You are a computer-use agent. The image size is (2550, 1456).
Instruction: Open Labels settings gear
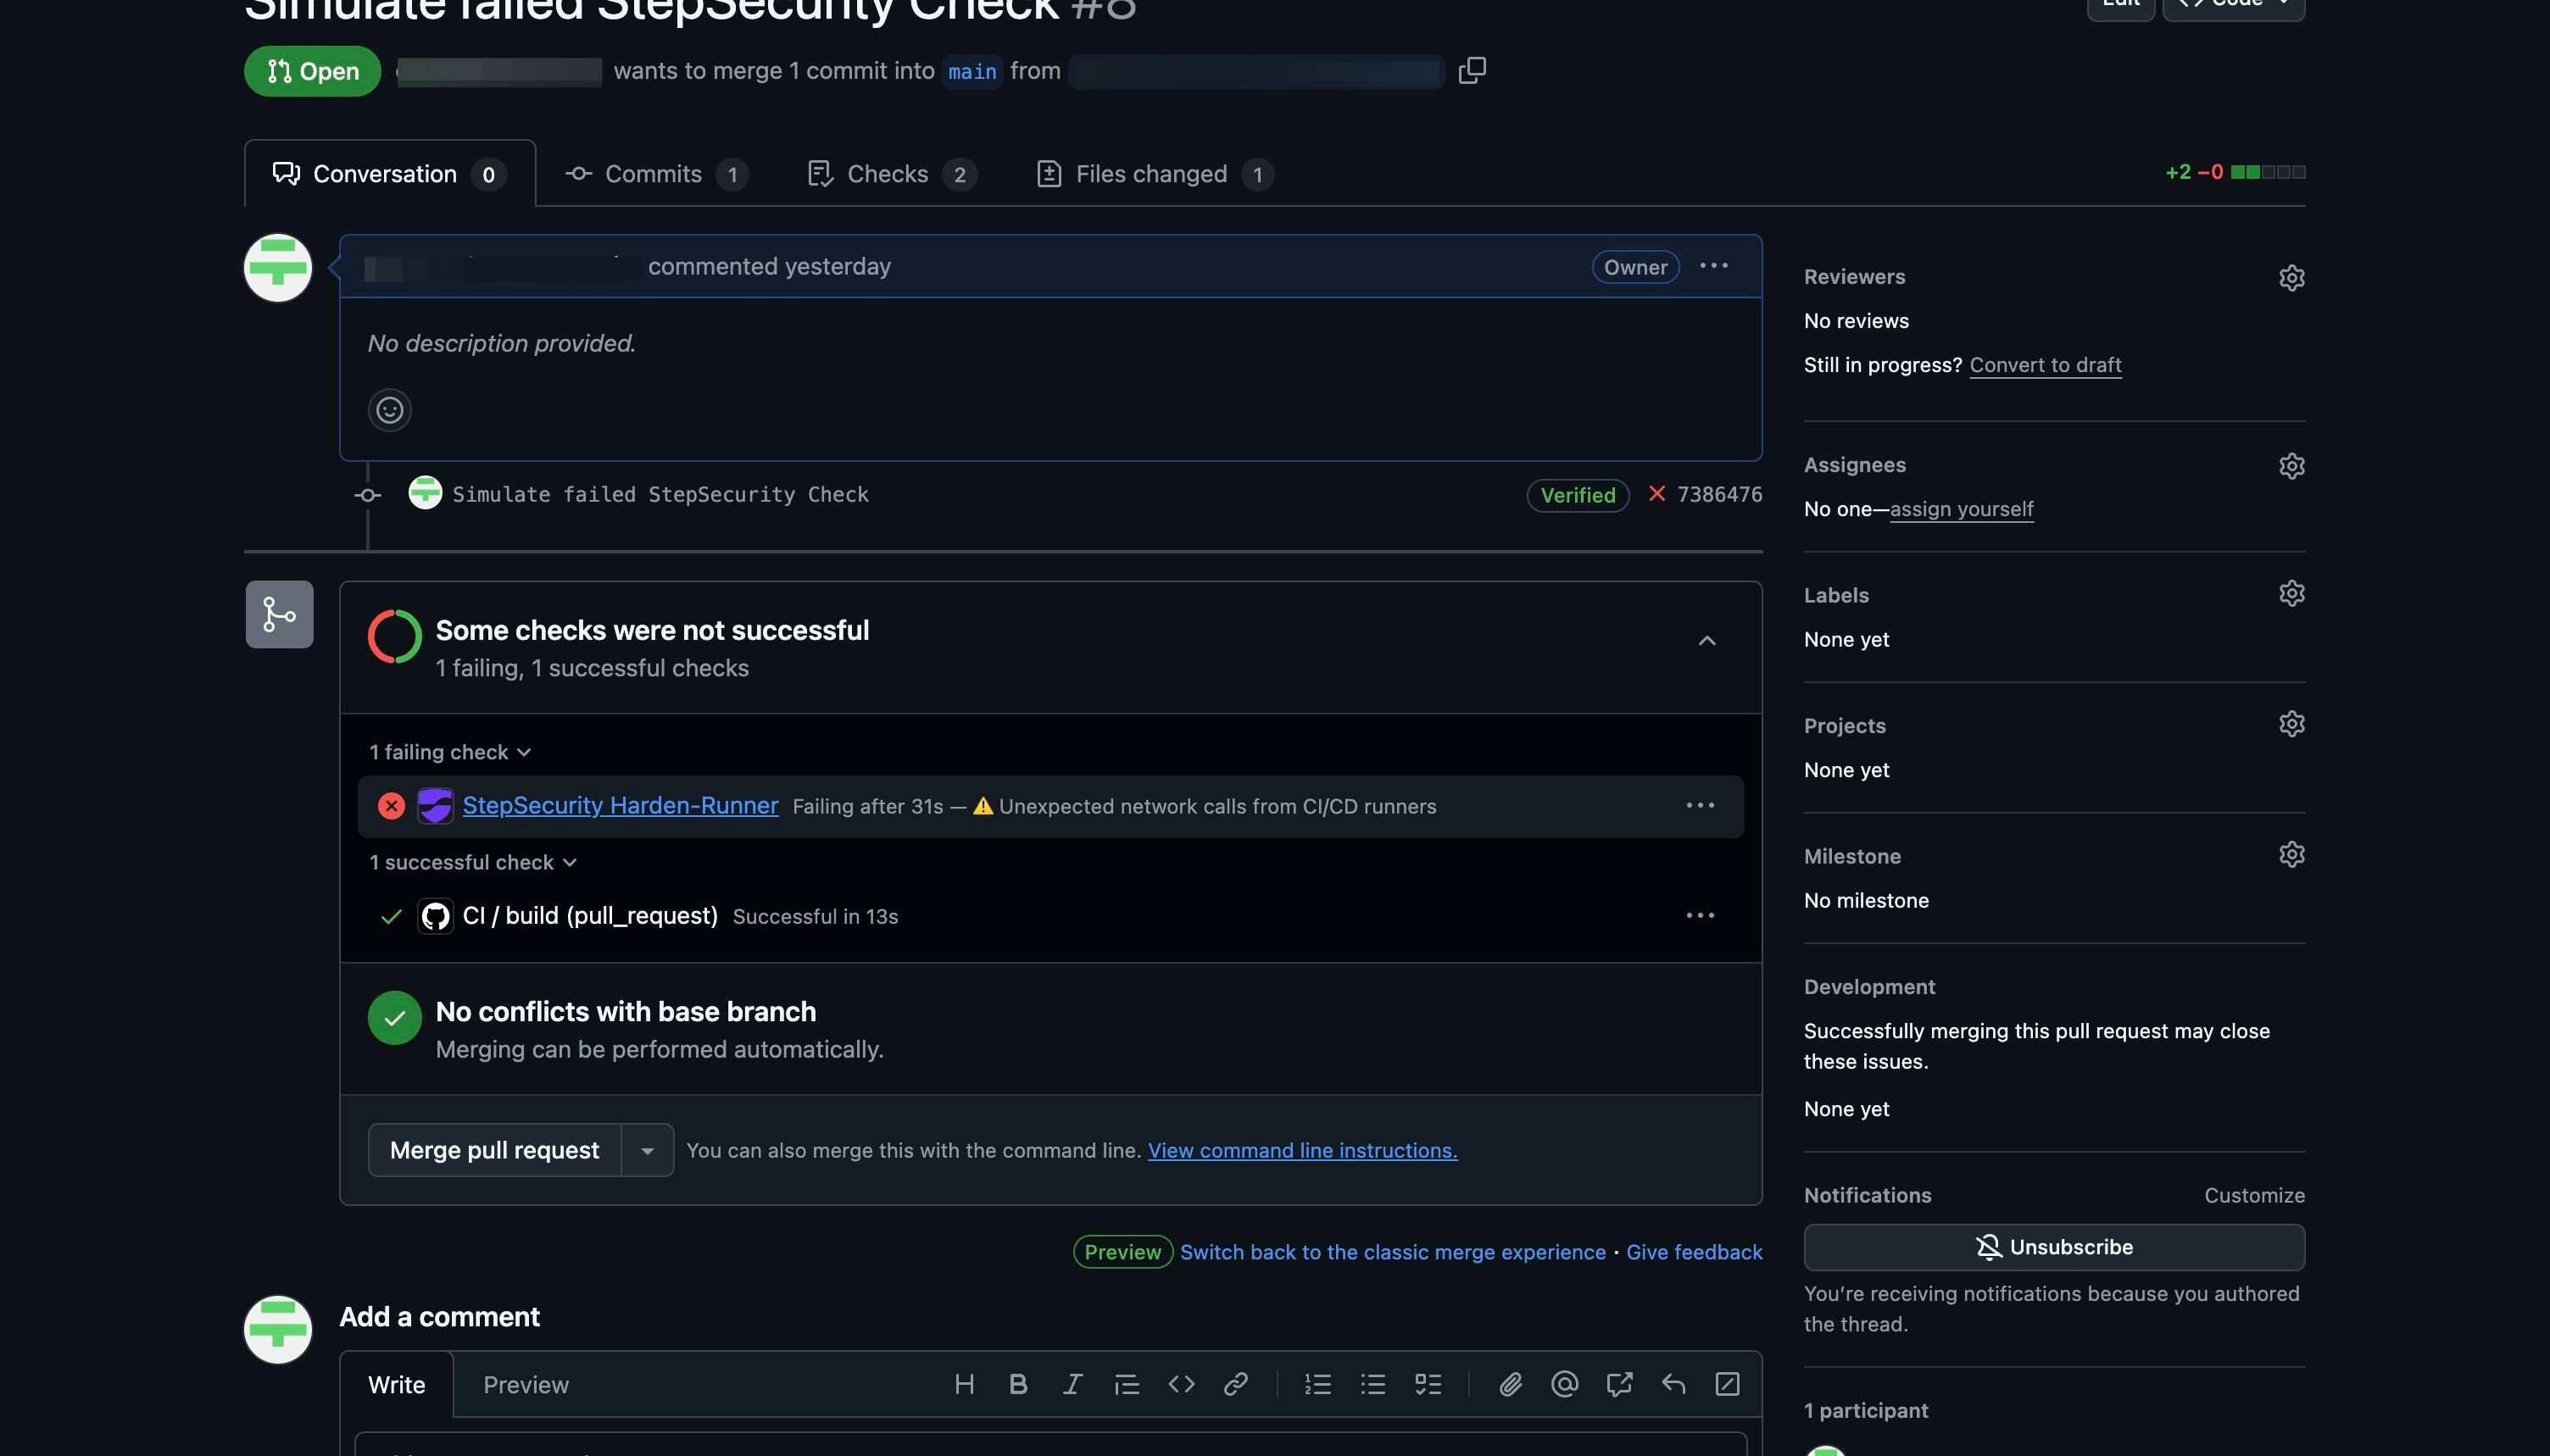click(2291, 594)
